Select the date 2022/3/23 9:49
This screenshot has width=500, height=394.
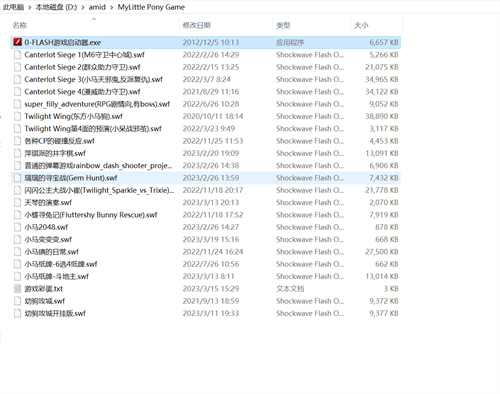point(209,129)
